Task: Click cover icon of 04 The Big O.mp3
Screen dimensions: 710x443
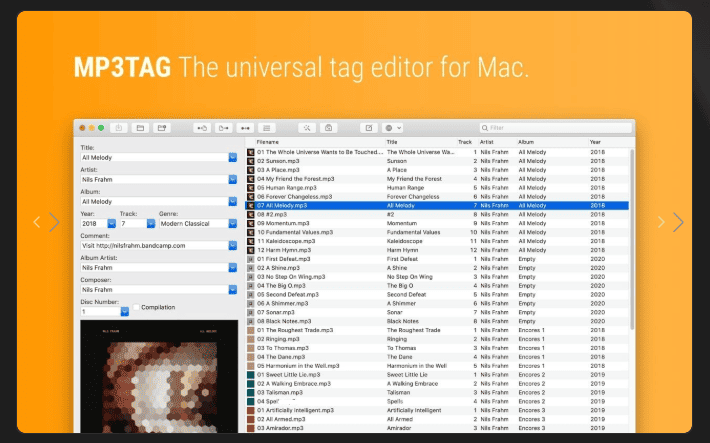Action: coord(250,286)
